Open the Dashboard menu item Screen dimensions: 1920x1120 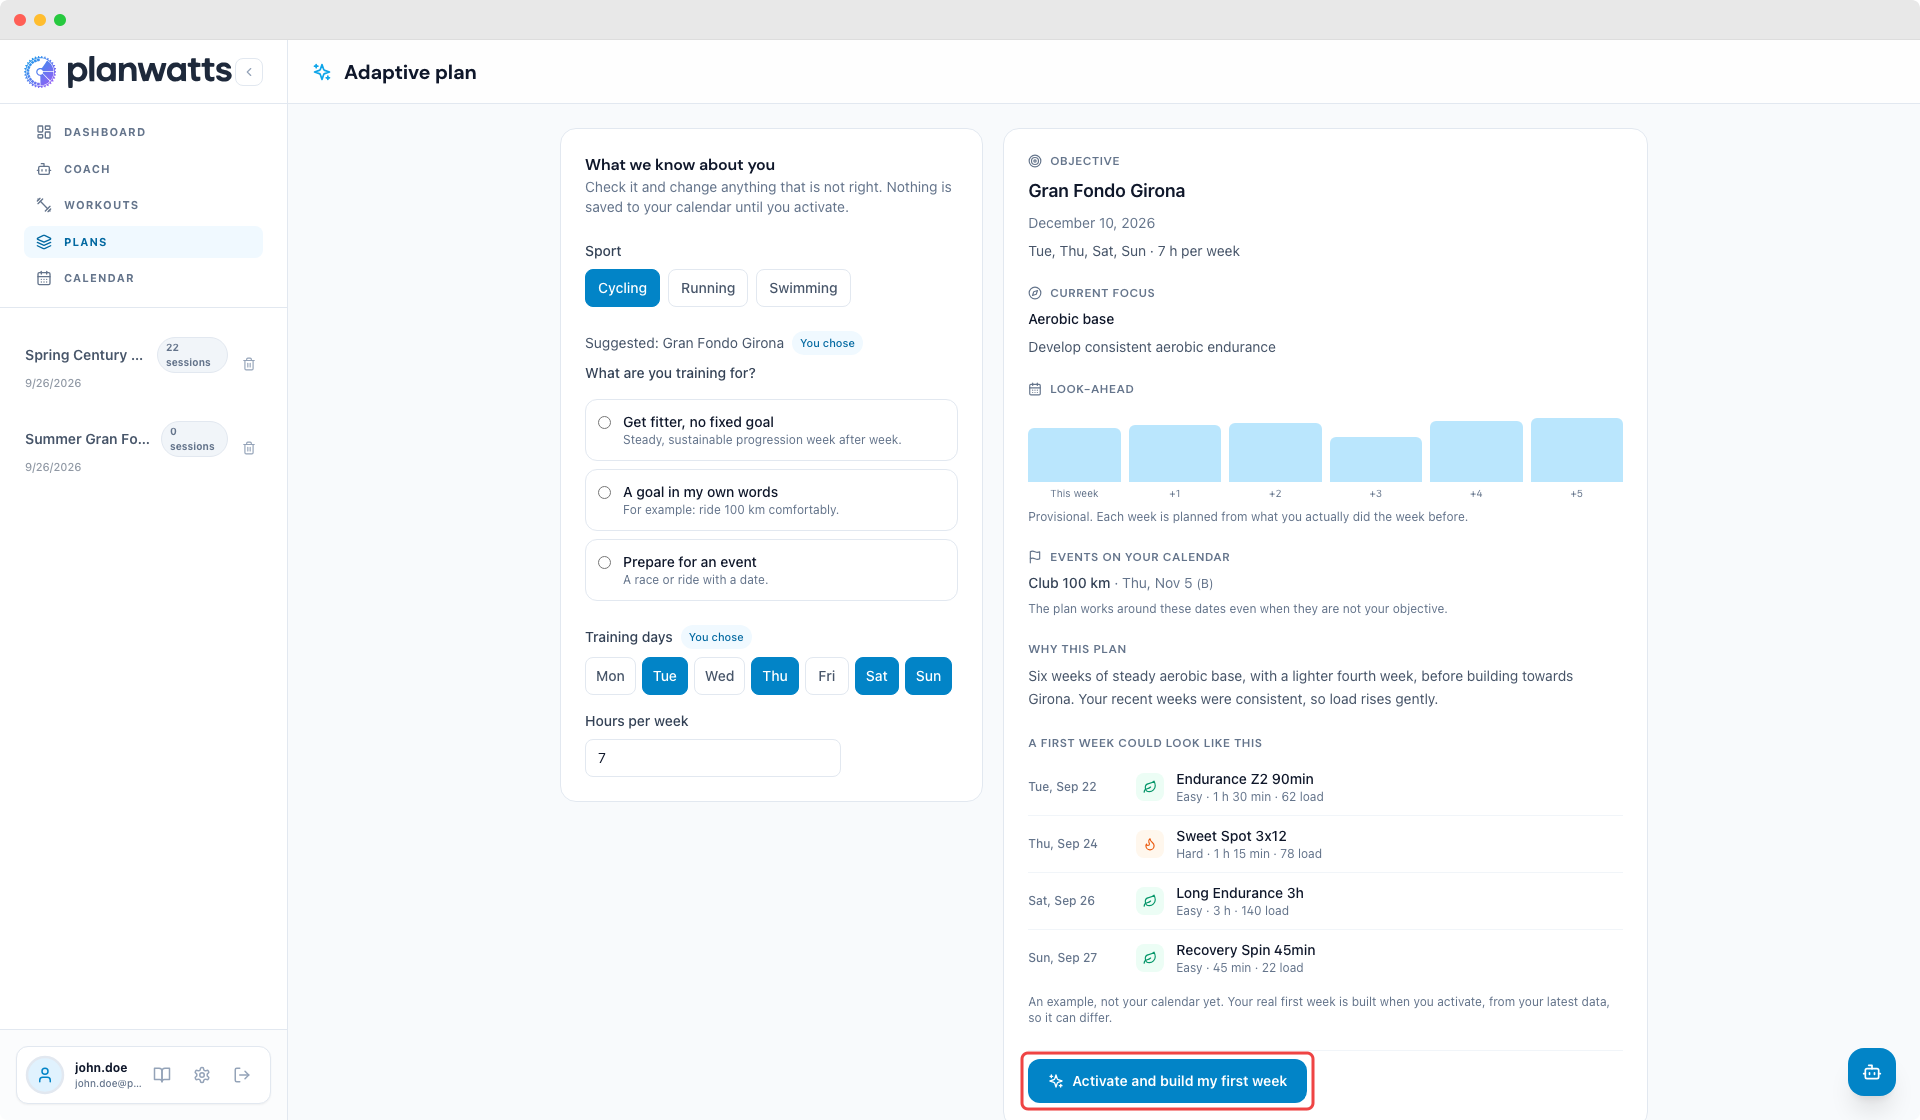tap(143, 132)
